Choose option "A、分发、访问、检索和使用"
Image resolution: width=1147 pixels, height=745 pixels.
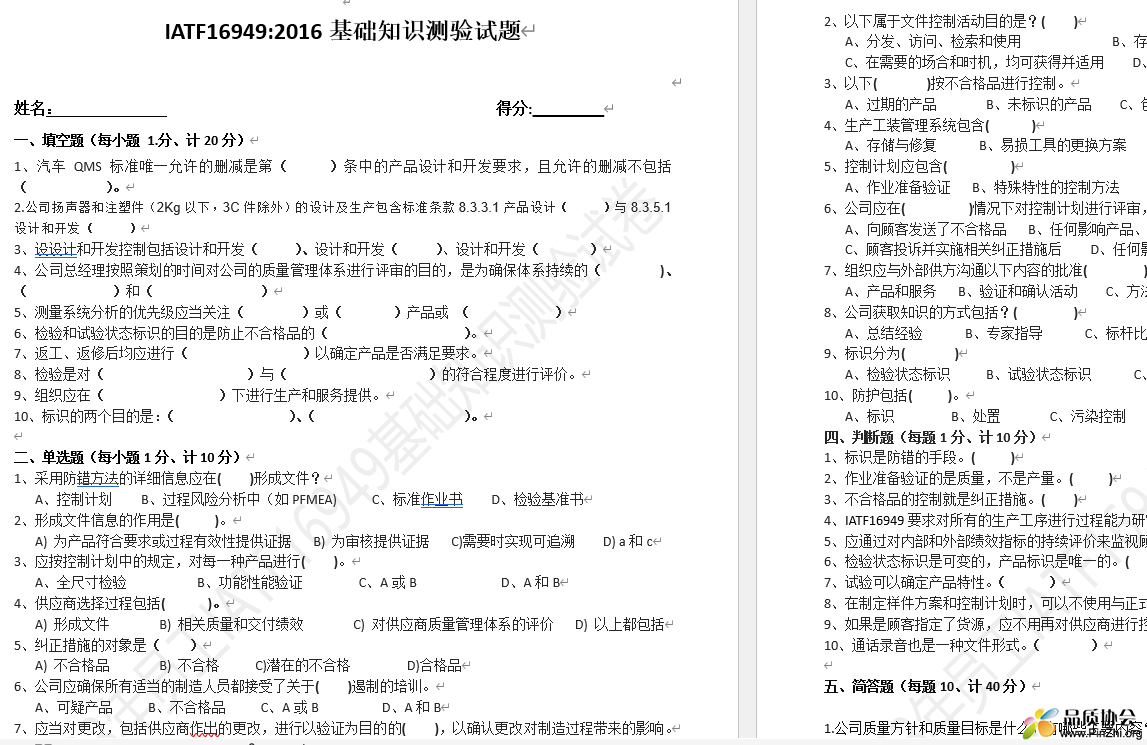(933, 42)
